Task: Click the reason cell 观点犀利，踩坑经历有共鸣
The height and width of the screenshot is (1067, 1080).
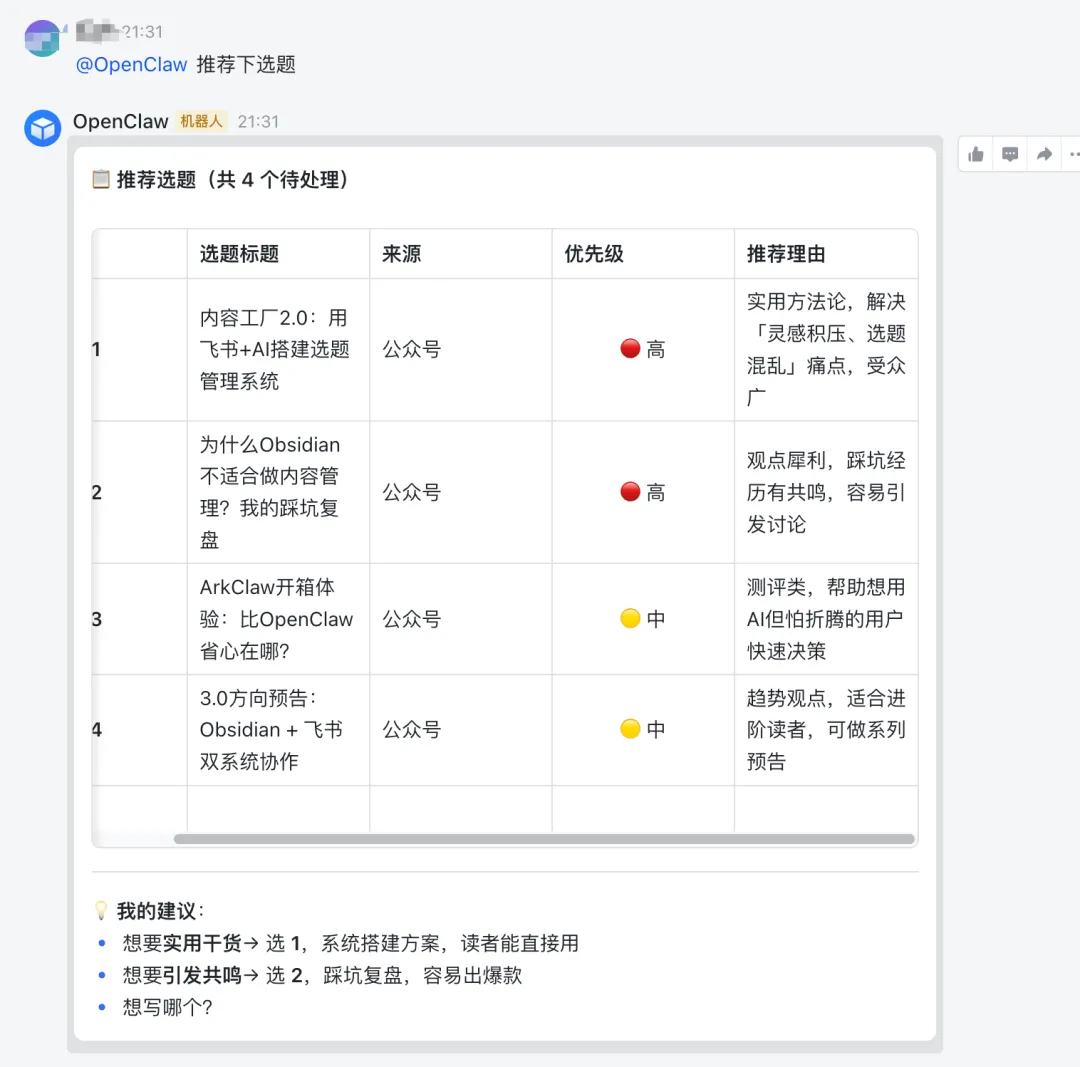Action: [826, 492]
